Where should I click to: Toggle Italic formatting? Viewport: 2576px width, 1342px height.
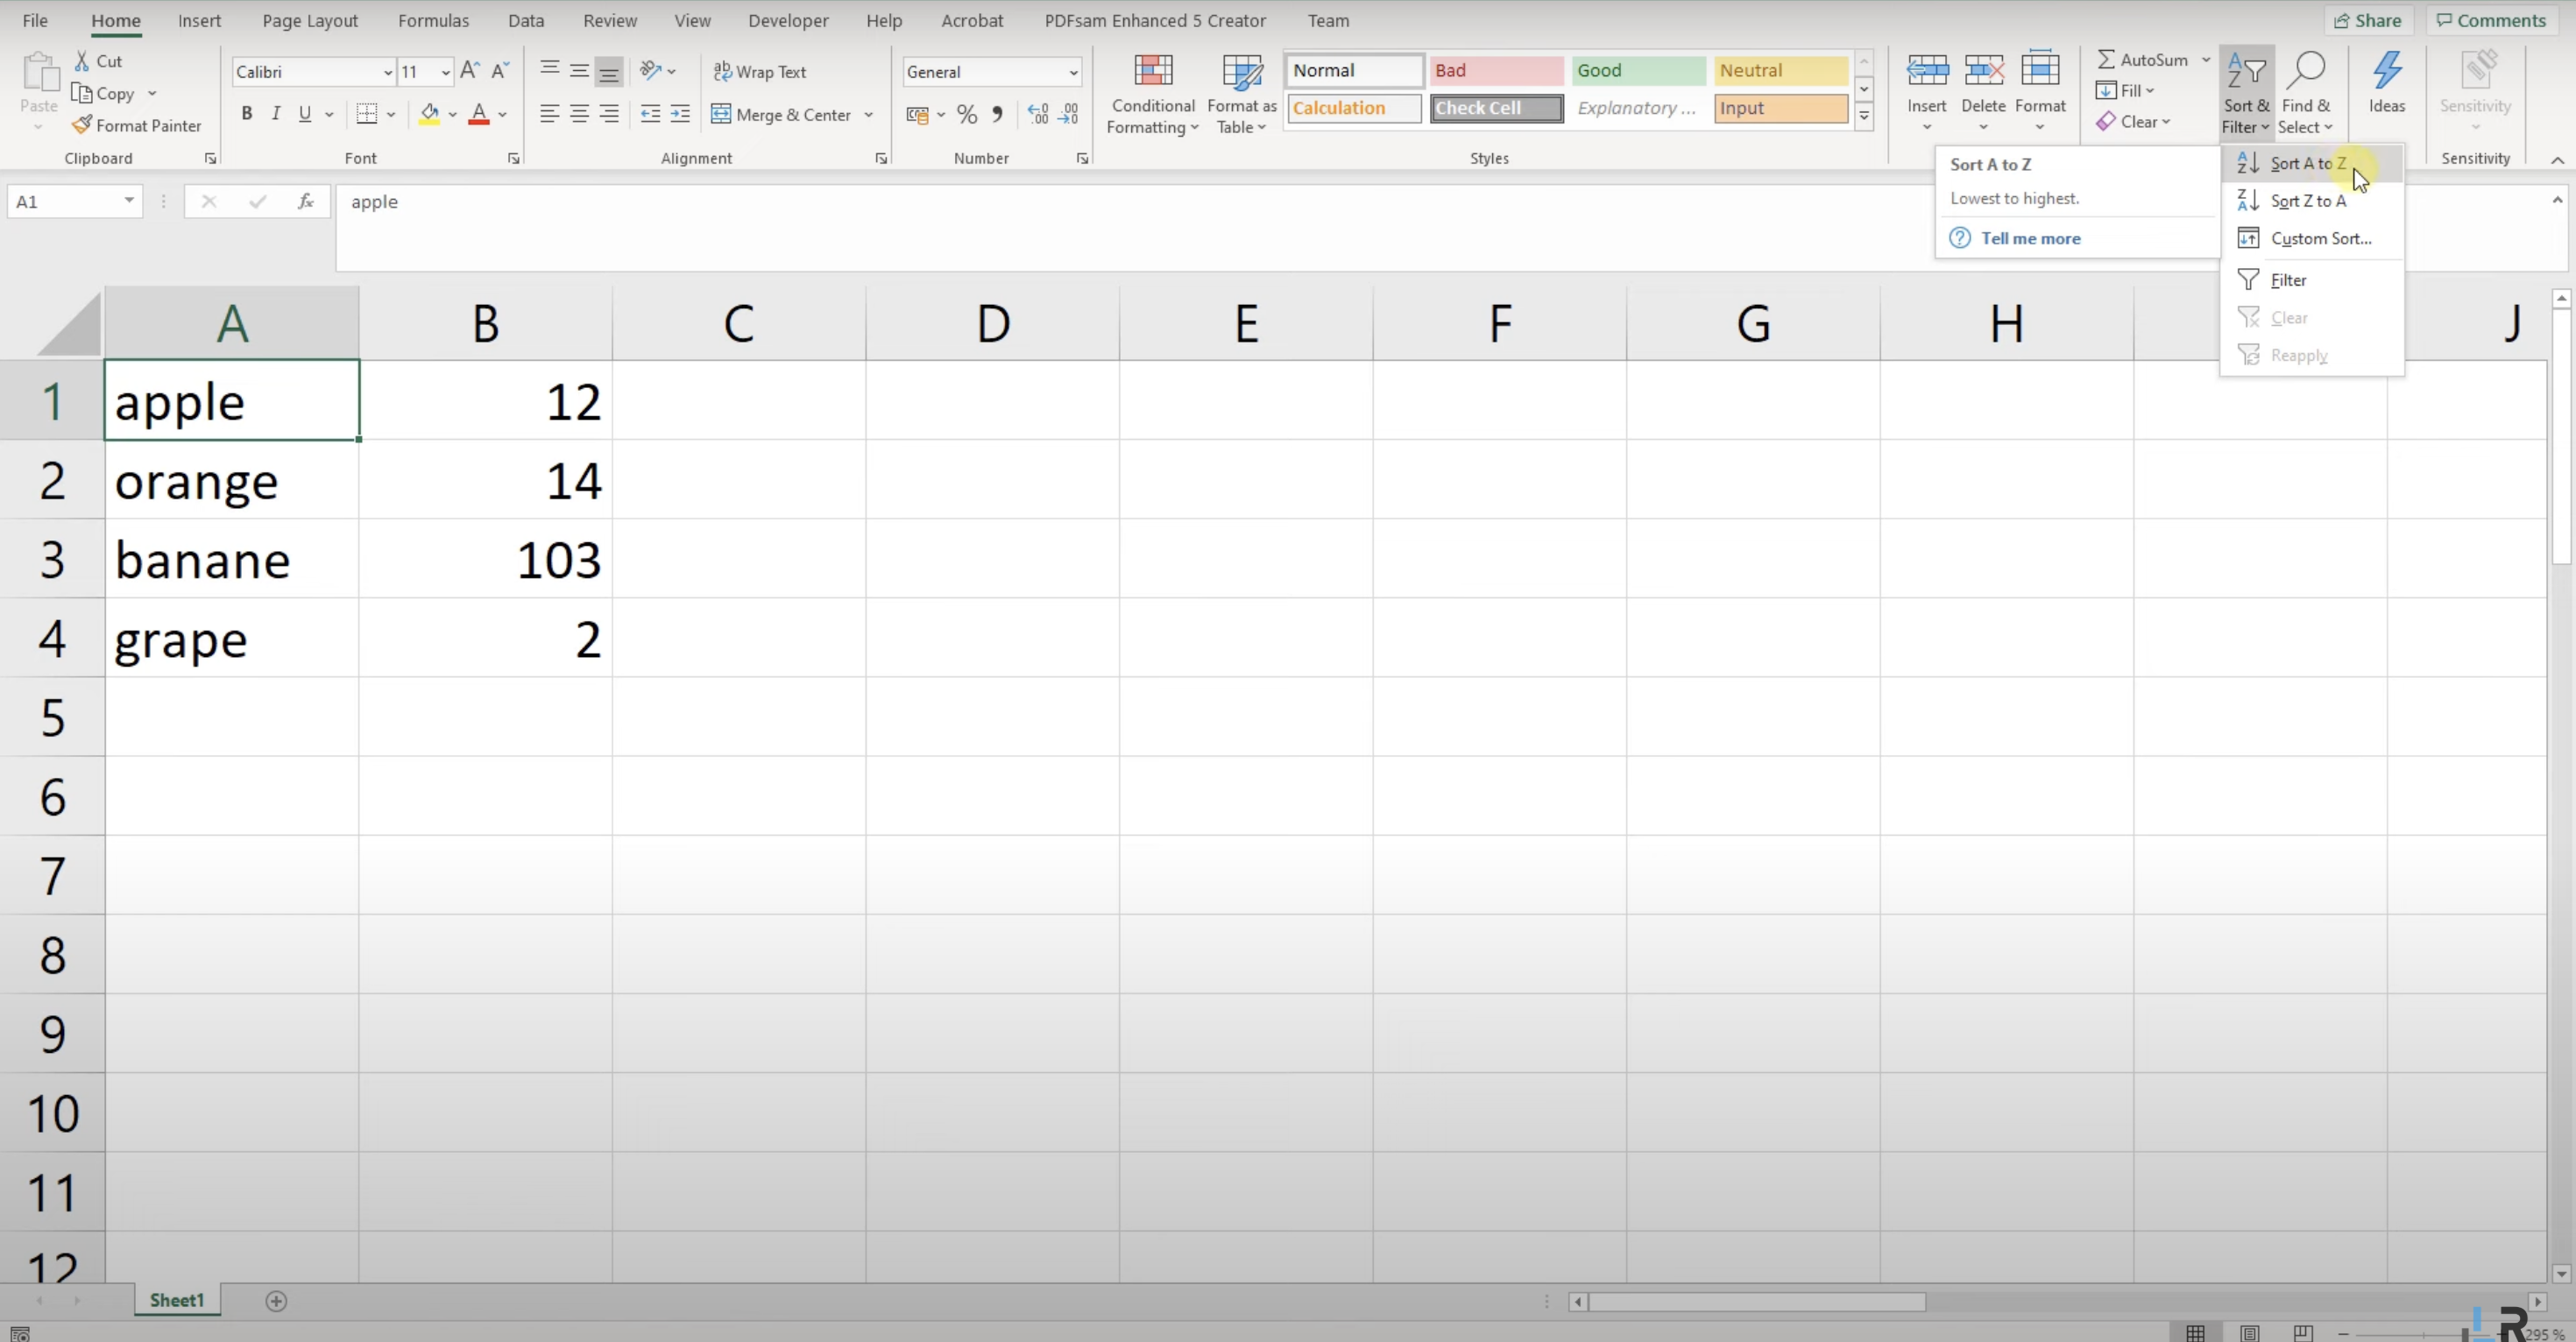(x=276, y=114)
